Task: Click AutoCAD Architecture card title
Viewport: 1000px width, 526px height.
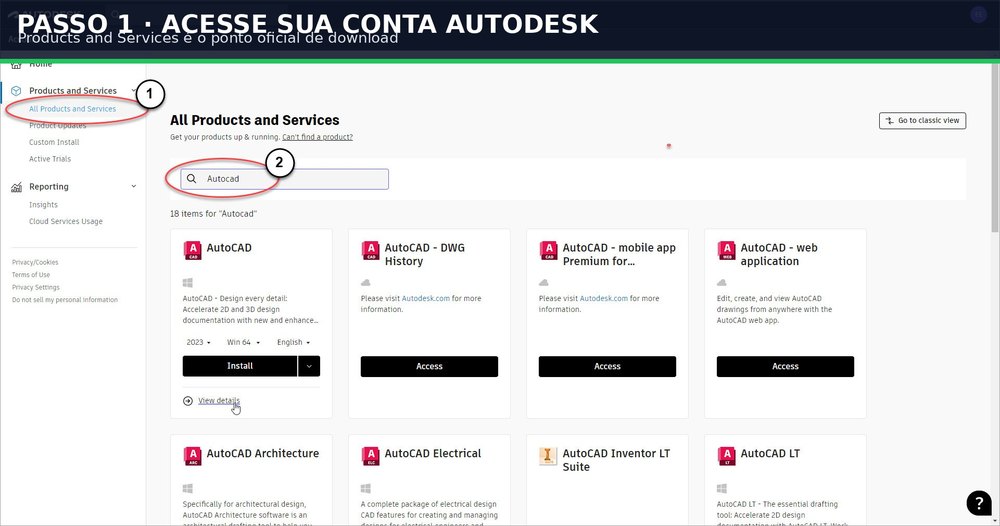Action: tap(263, 453)
